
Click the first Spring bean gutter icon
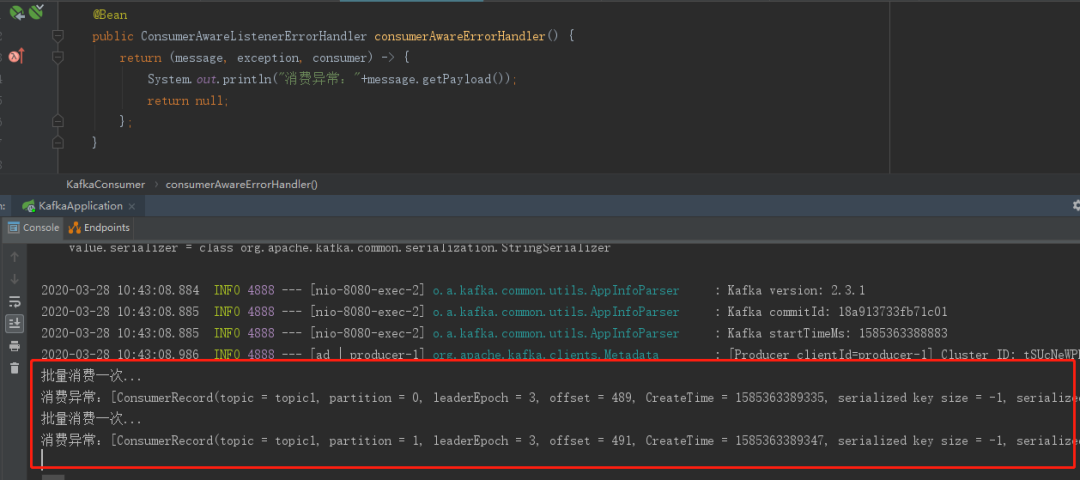point(17,13)
